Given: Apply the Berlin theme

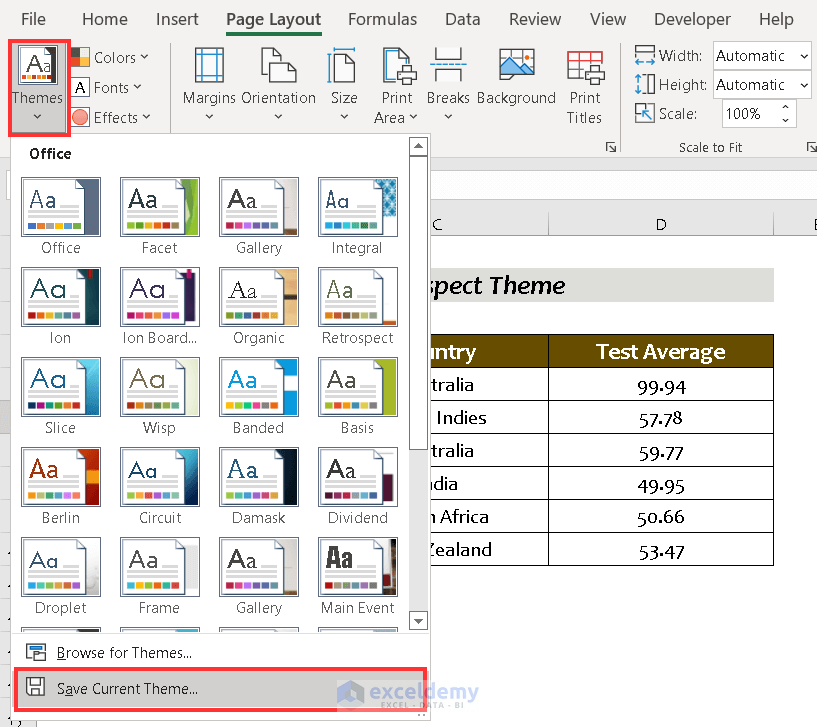Looking at the screenshot, I should pos(61,486).
